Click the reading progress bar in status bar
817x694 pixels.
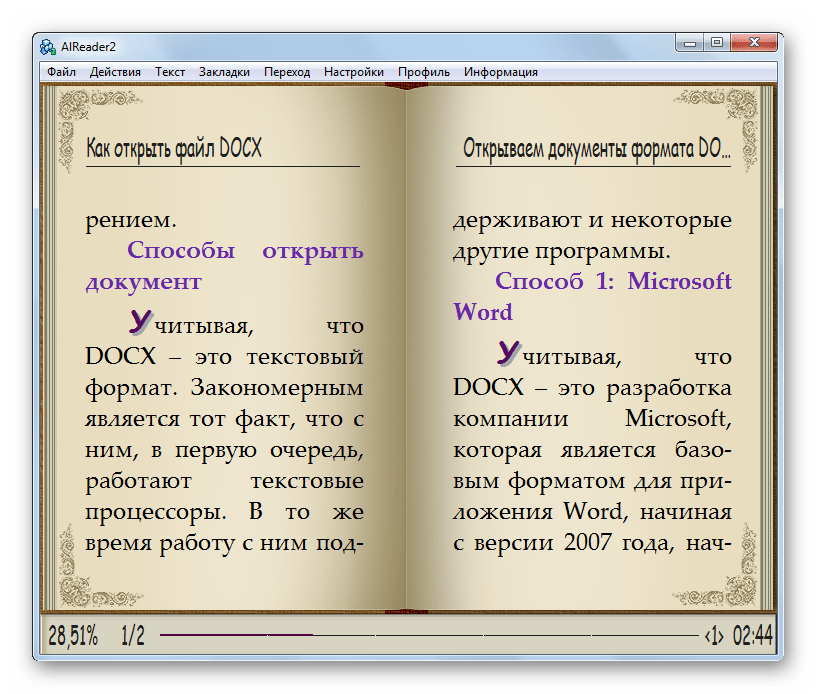point(428,635)
